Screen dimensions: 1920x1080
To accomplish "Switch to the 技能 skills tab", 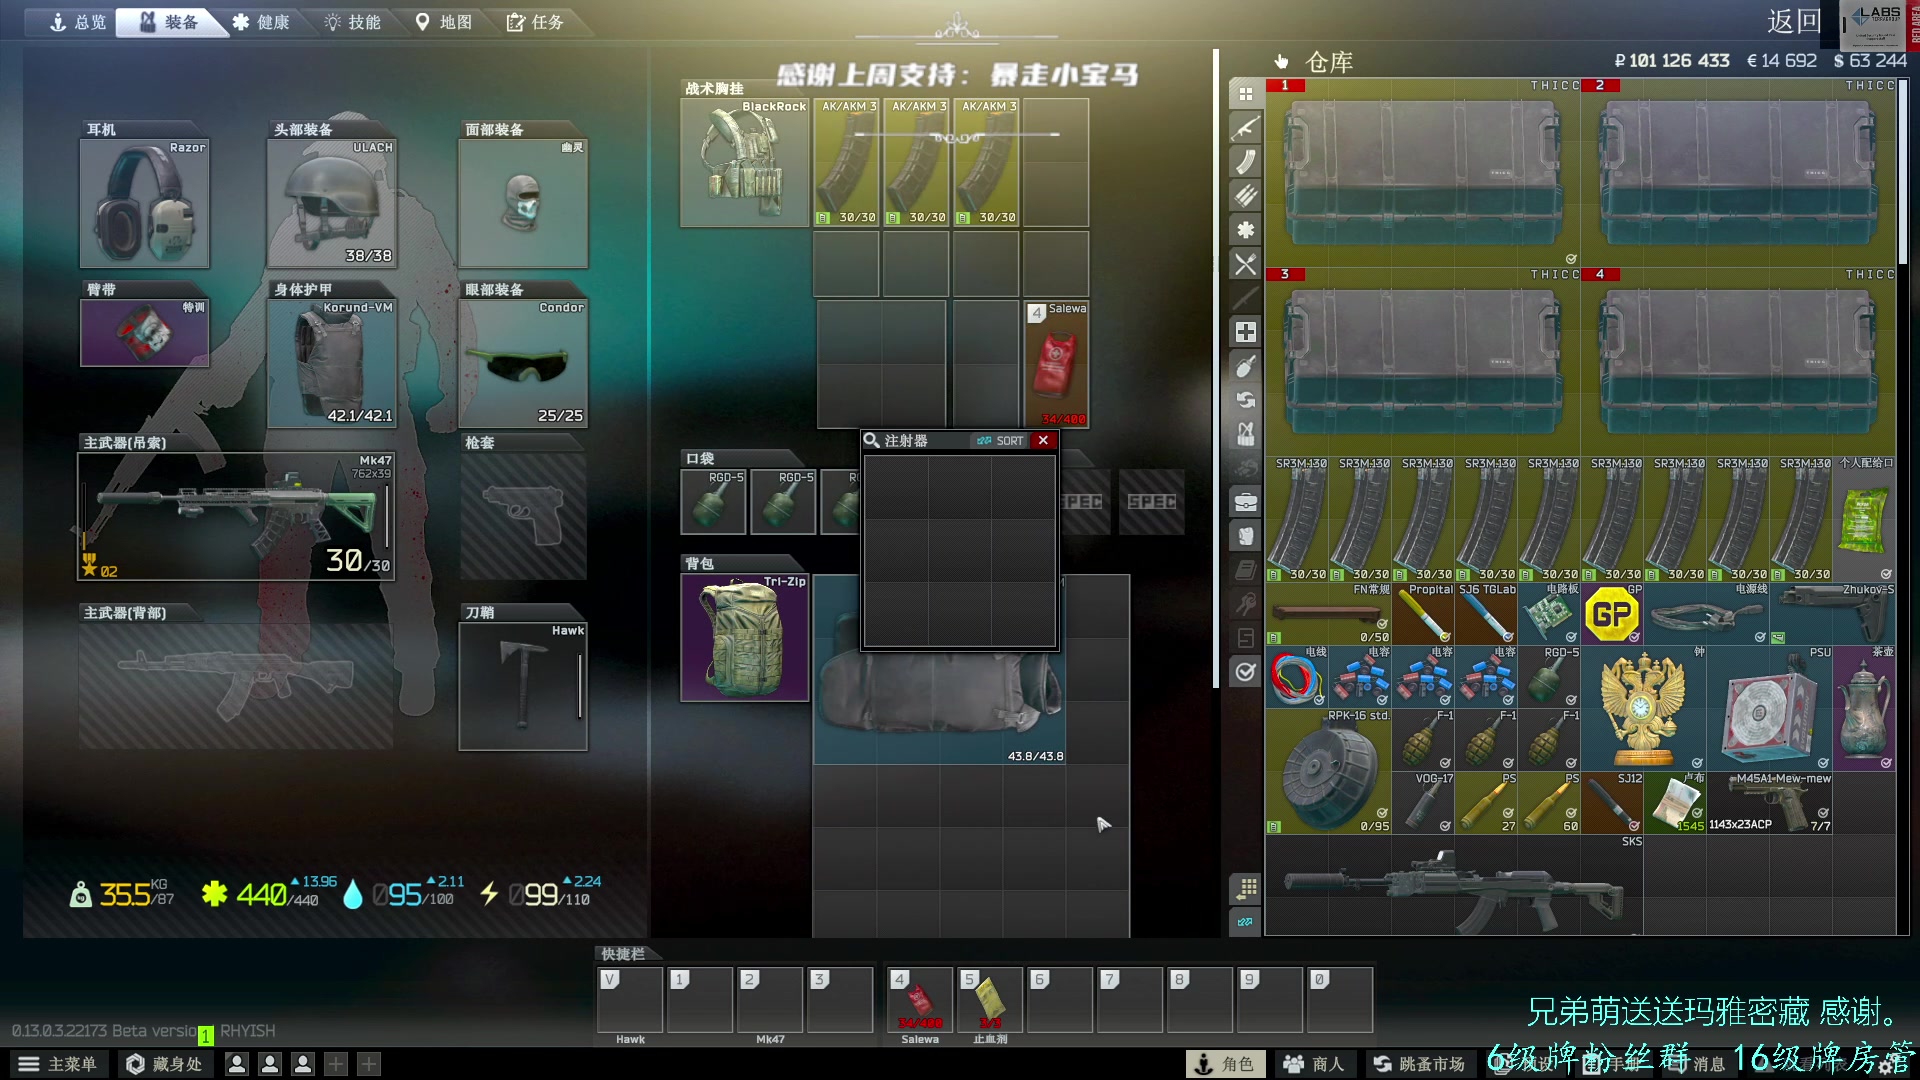I will click(353, 22).
